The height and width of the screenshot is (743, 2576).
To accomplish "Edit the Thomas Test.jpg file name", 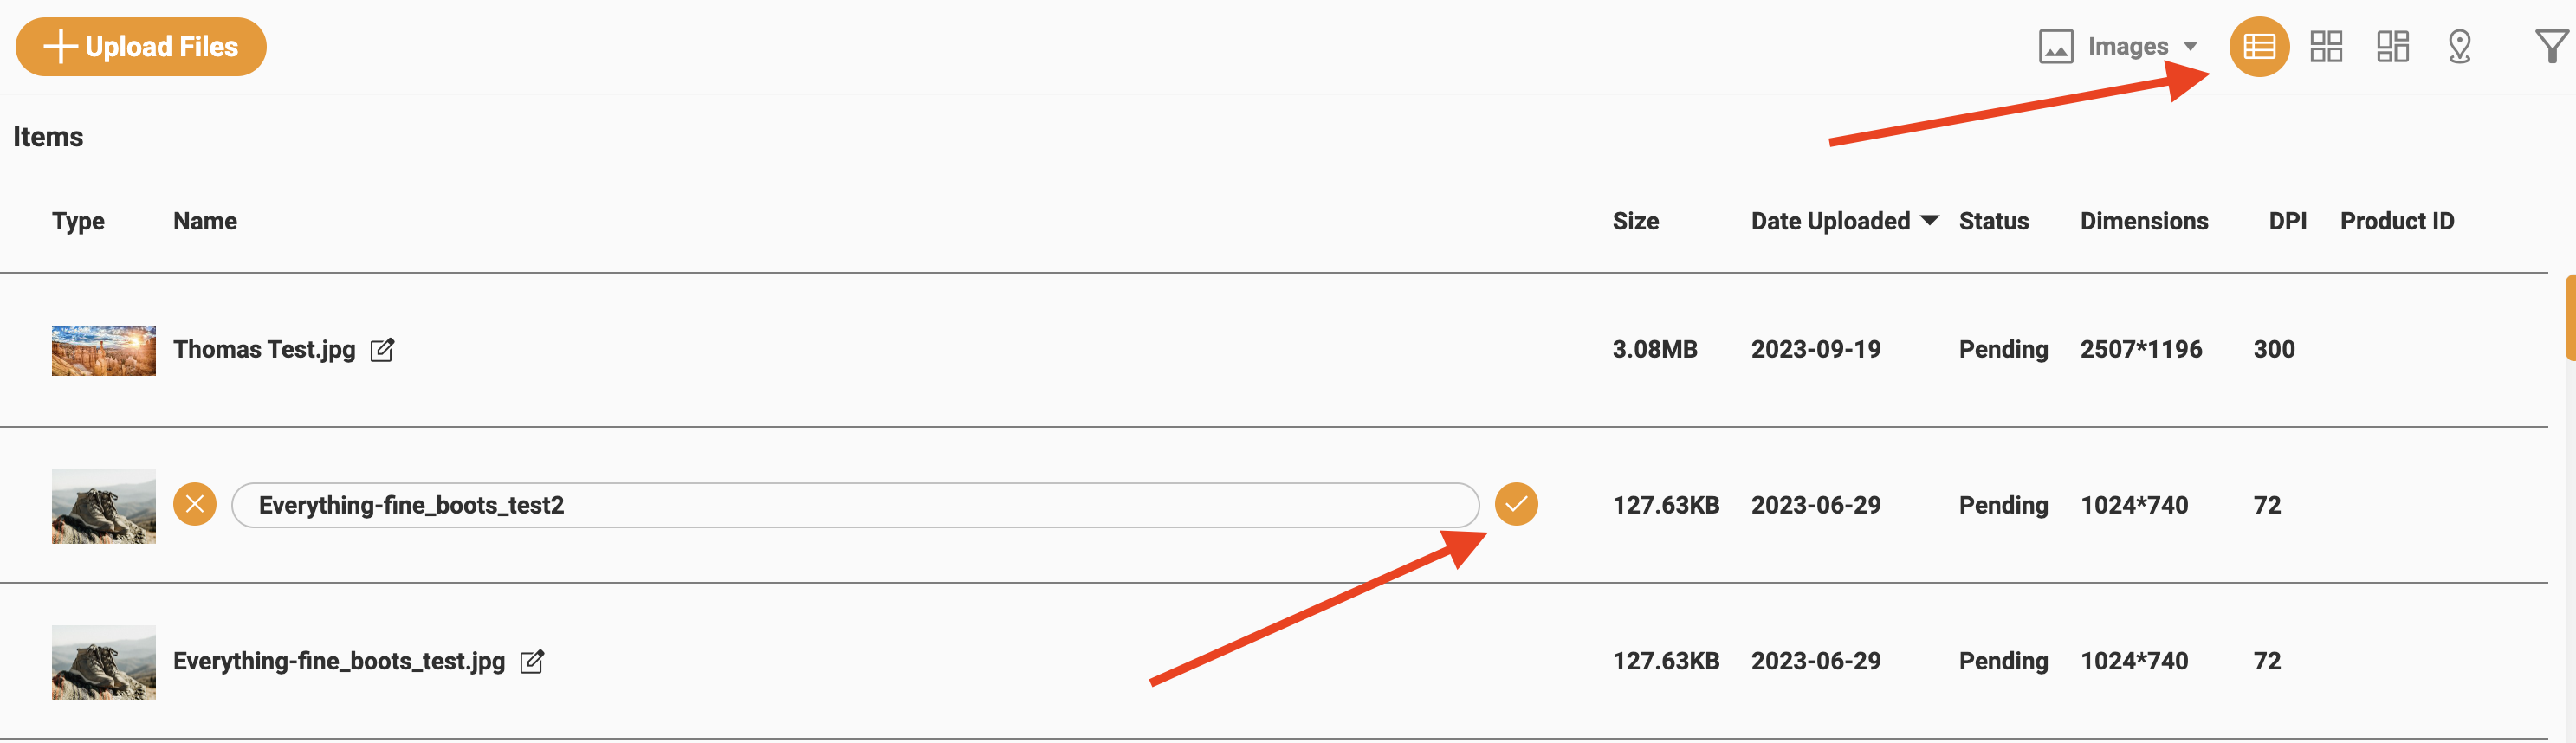I will (x=382, y=350).
